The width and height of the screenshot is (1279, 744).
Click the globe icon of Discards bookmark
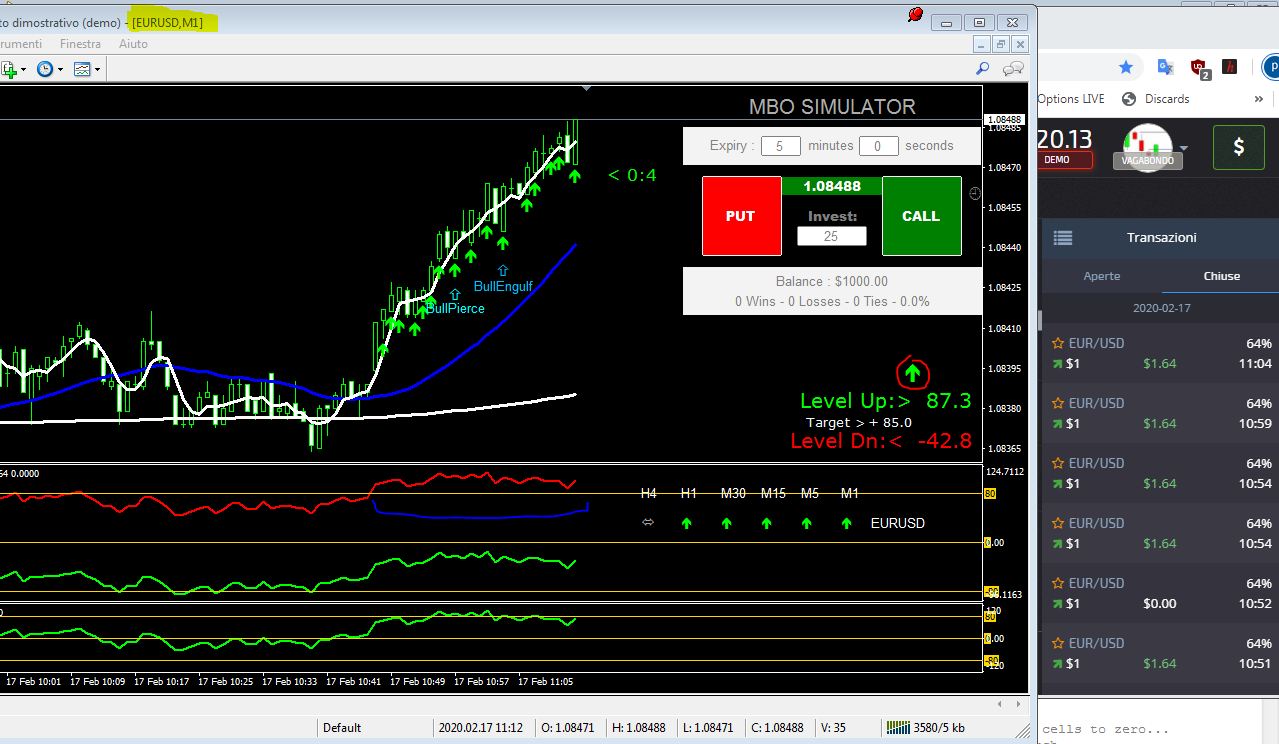tap(1129, 99)
